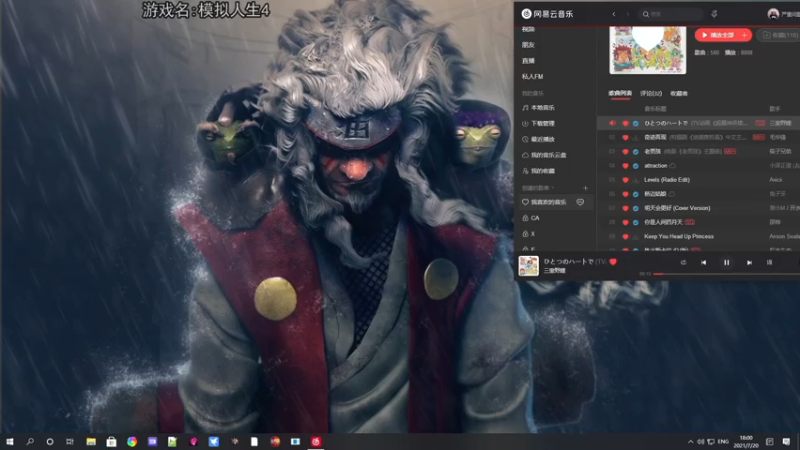Unlike Levels (Radio Edit)
Screen dimensions: 800x450
626,180
